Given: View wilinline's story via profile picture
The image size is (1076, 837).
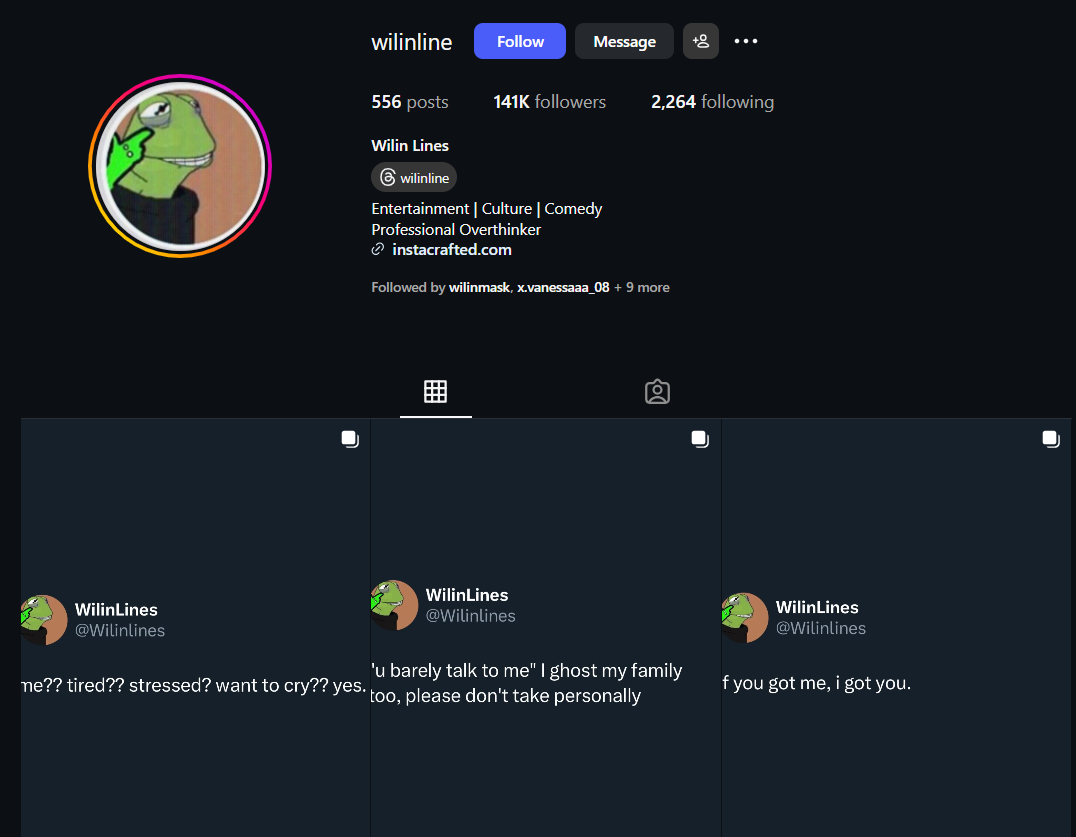Looking at the screenshot, I should (180, 166).
